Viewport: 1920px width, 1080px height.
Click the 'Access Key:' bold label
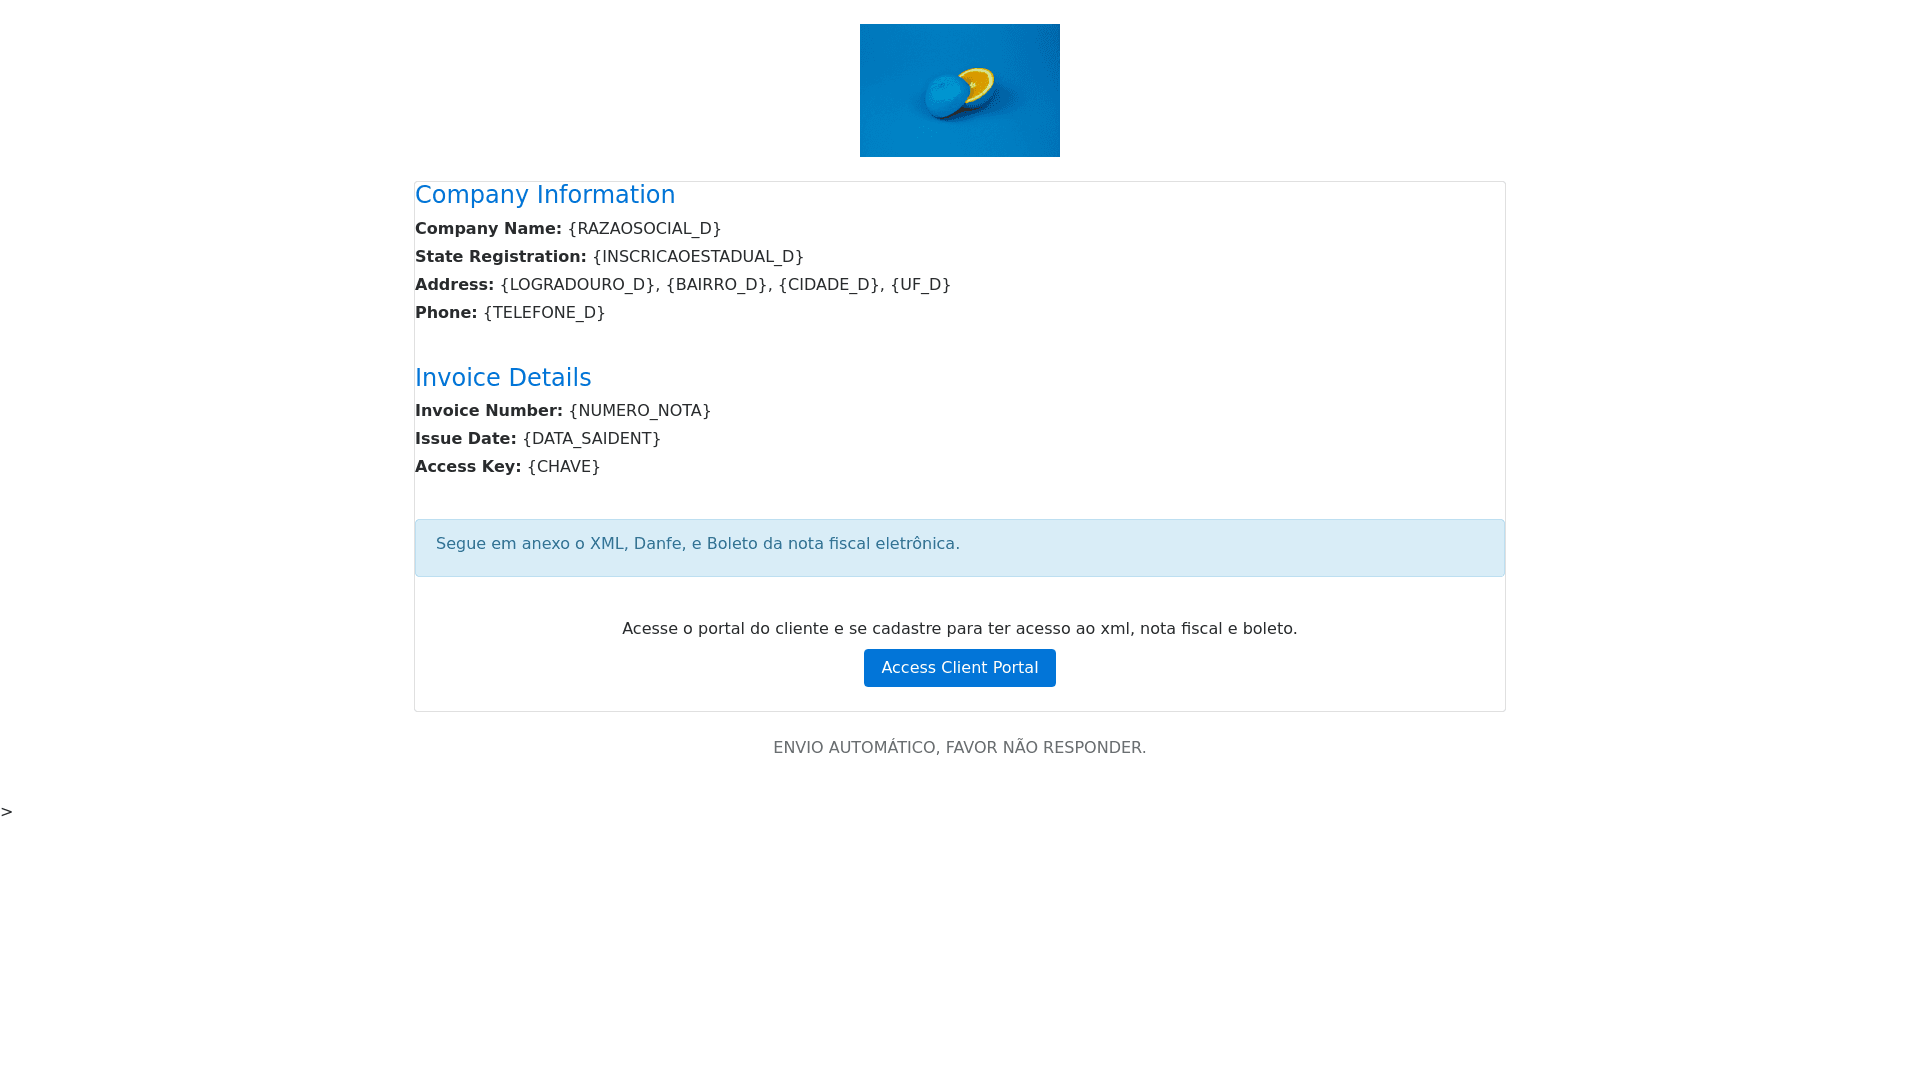click(x=468, y=467)
